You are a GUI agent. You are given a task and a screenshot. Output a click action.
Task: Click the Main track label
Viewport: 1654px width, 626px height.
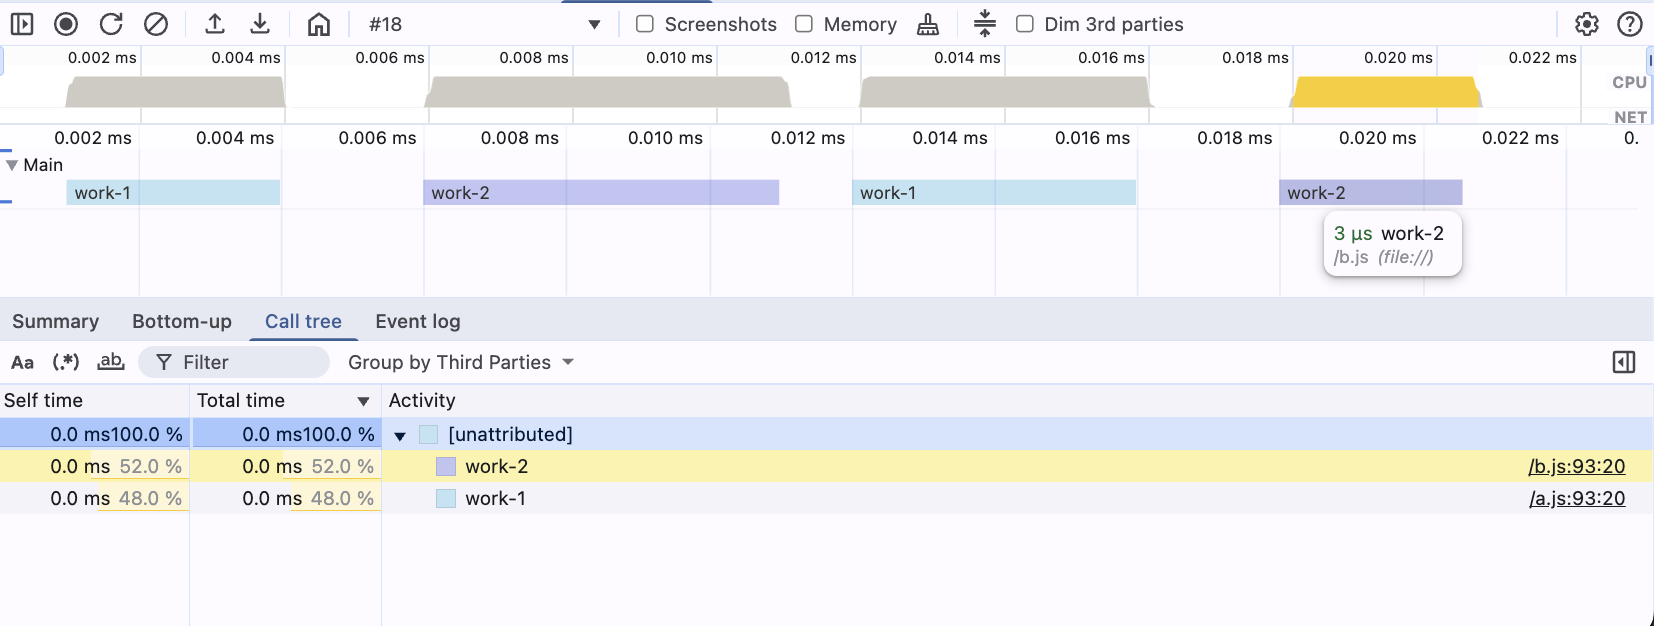pos(43,165)
